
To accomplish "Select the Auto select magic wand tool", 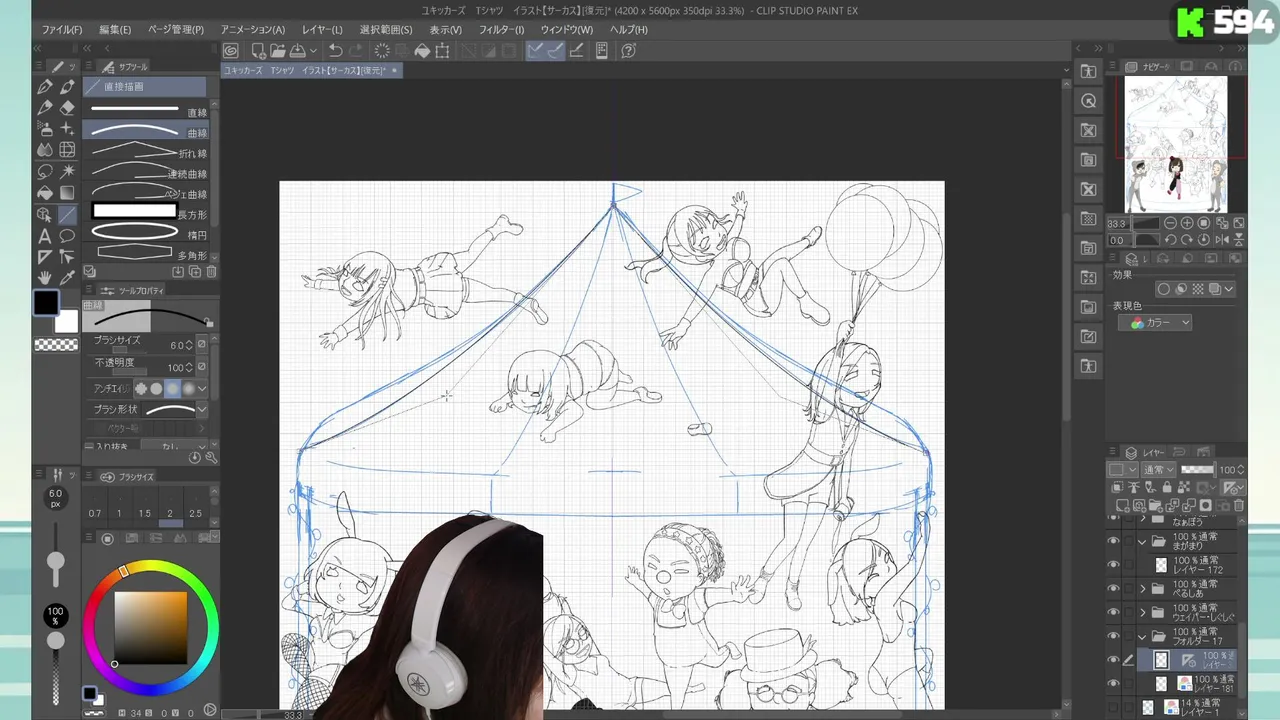I will click(67, 172).
